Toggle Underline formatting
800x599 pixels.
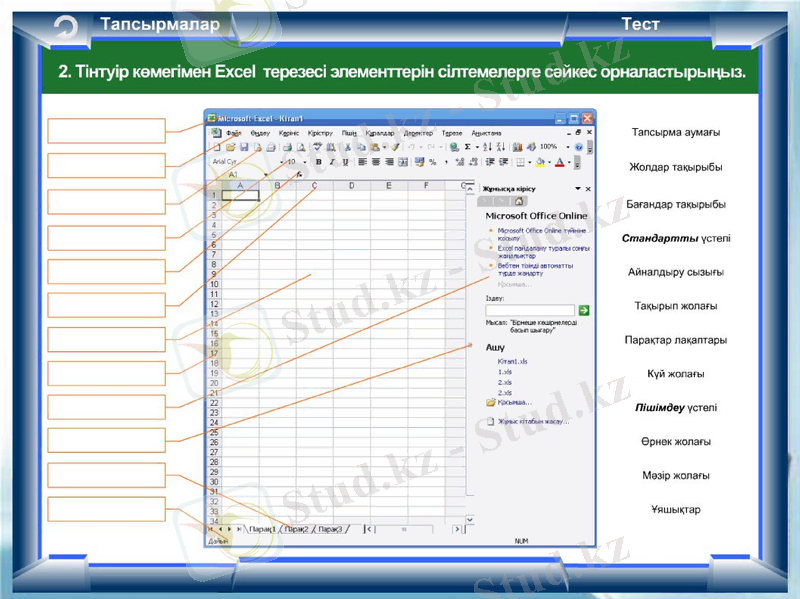345,161
